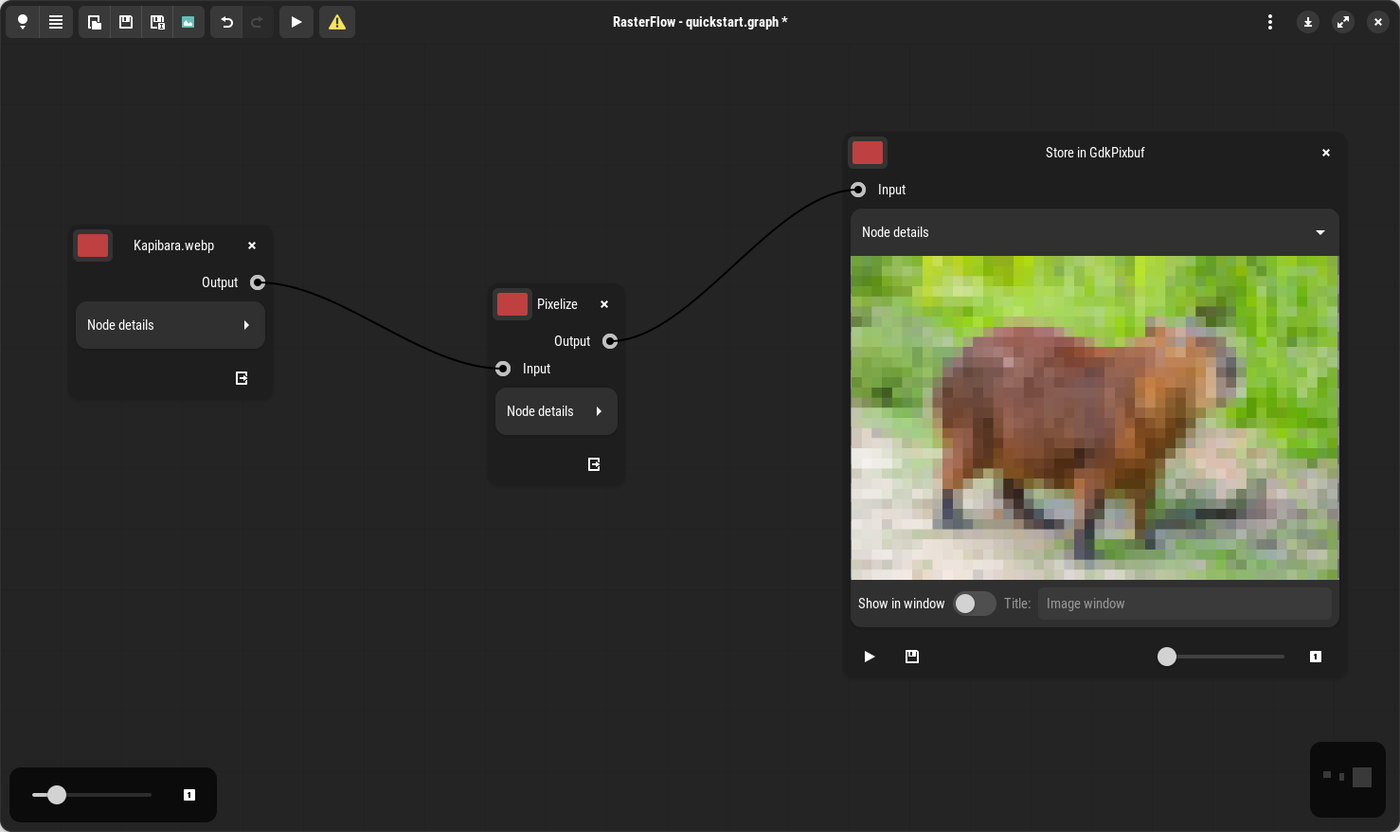The height and width of the screenshot is (832, 1400).
Task: Collapse Node details in Store in GdkPixbuf
Action: (1094, 232)
